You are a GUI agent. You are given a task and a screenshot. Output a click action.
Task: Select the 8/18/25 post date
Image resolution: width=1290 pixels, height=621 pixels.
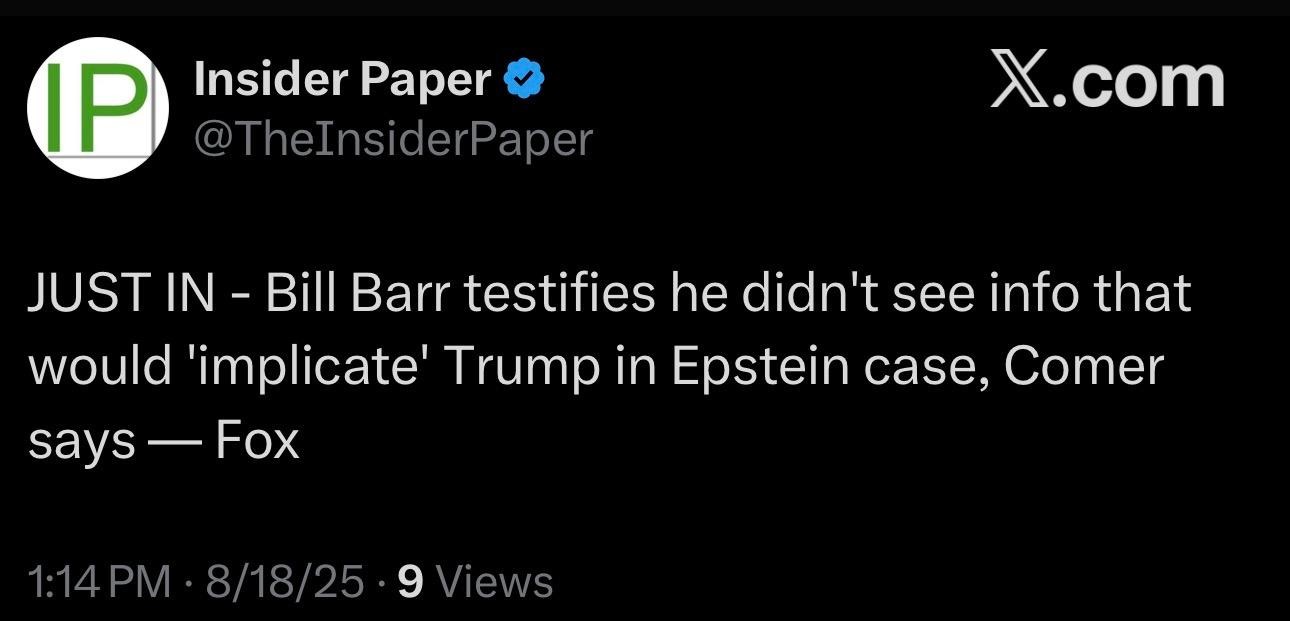[285, 581]
